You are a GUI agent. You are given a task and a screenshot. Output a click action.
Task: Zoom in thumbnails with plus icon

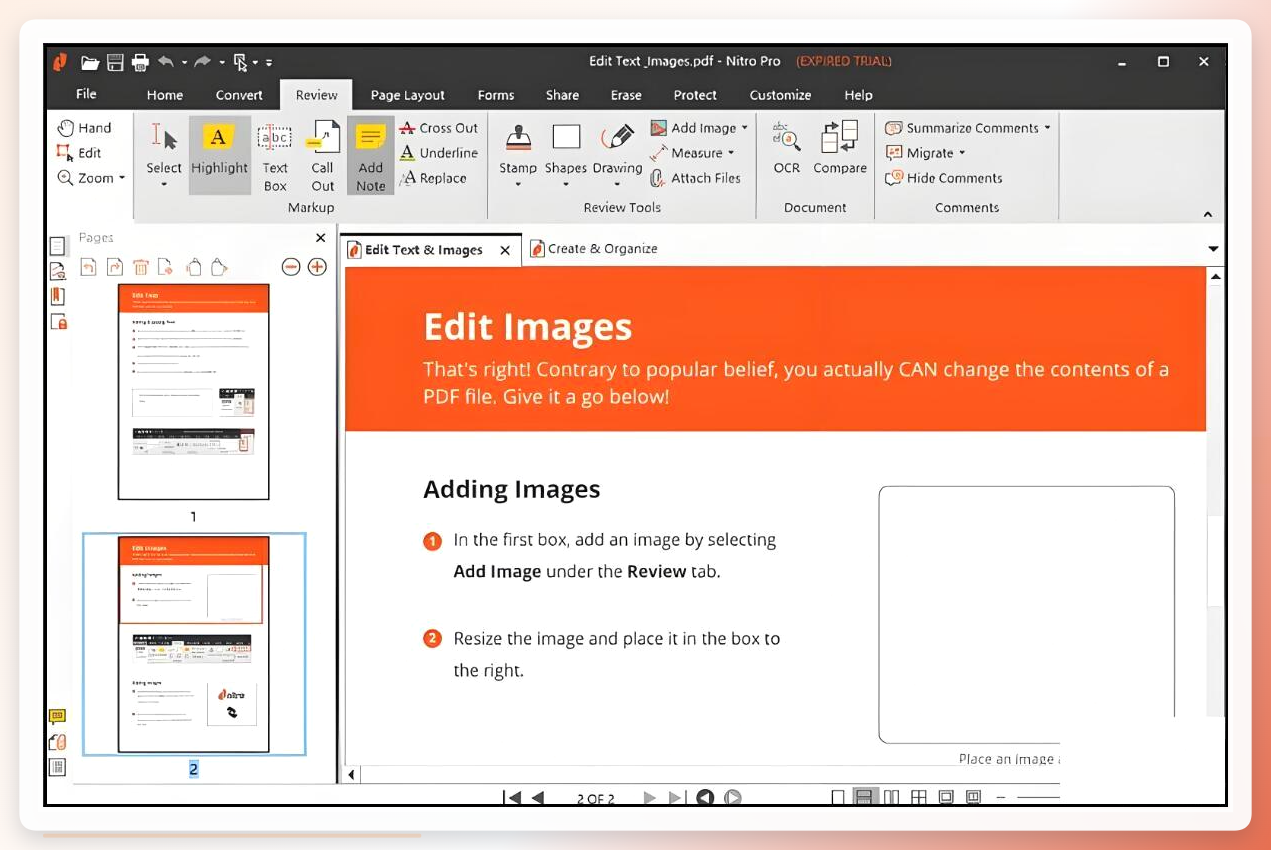pyautogui.click(x=317, y=267)
